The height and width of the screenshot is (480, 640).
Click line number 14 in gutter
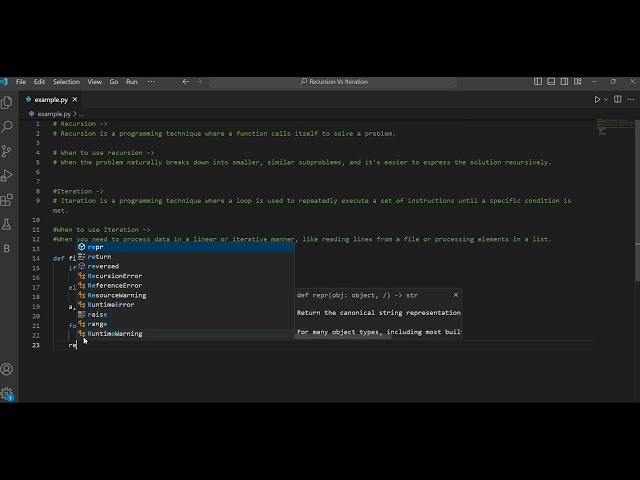[36, 258]
